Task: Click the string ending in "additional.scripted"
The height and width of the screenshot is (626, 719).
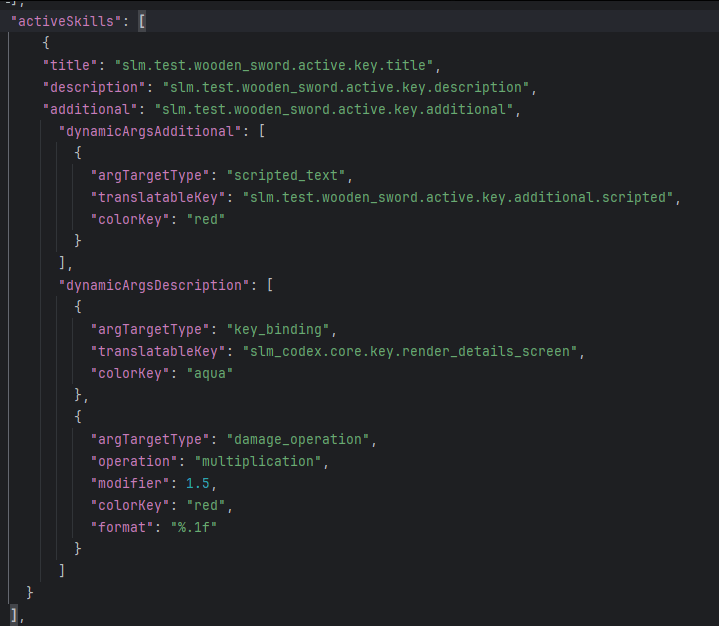Action: [461, 197]
